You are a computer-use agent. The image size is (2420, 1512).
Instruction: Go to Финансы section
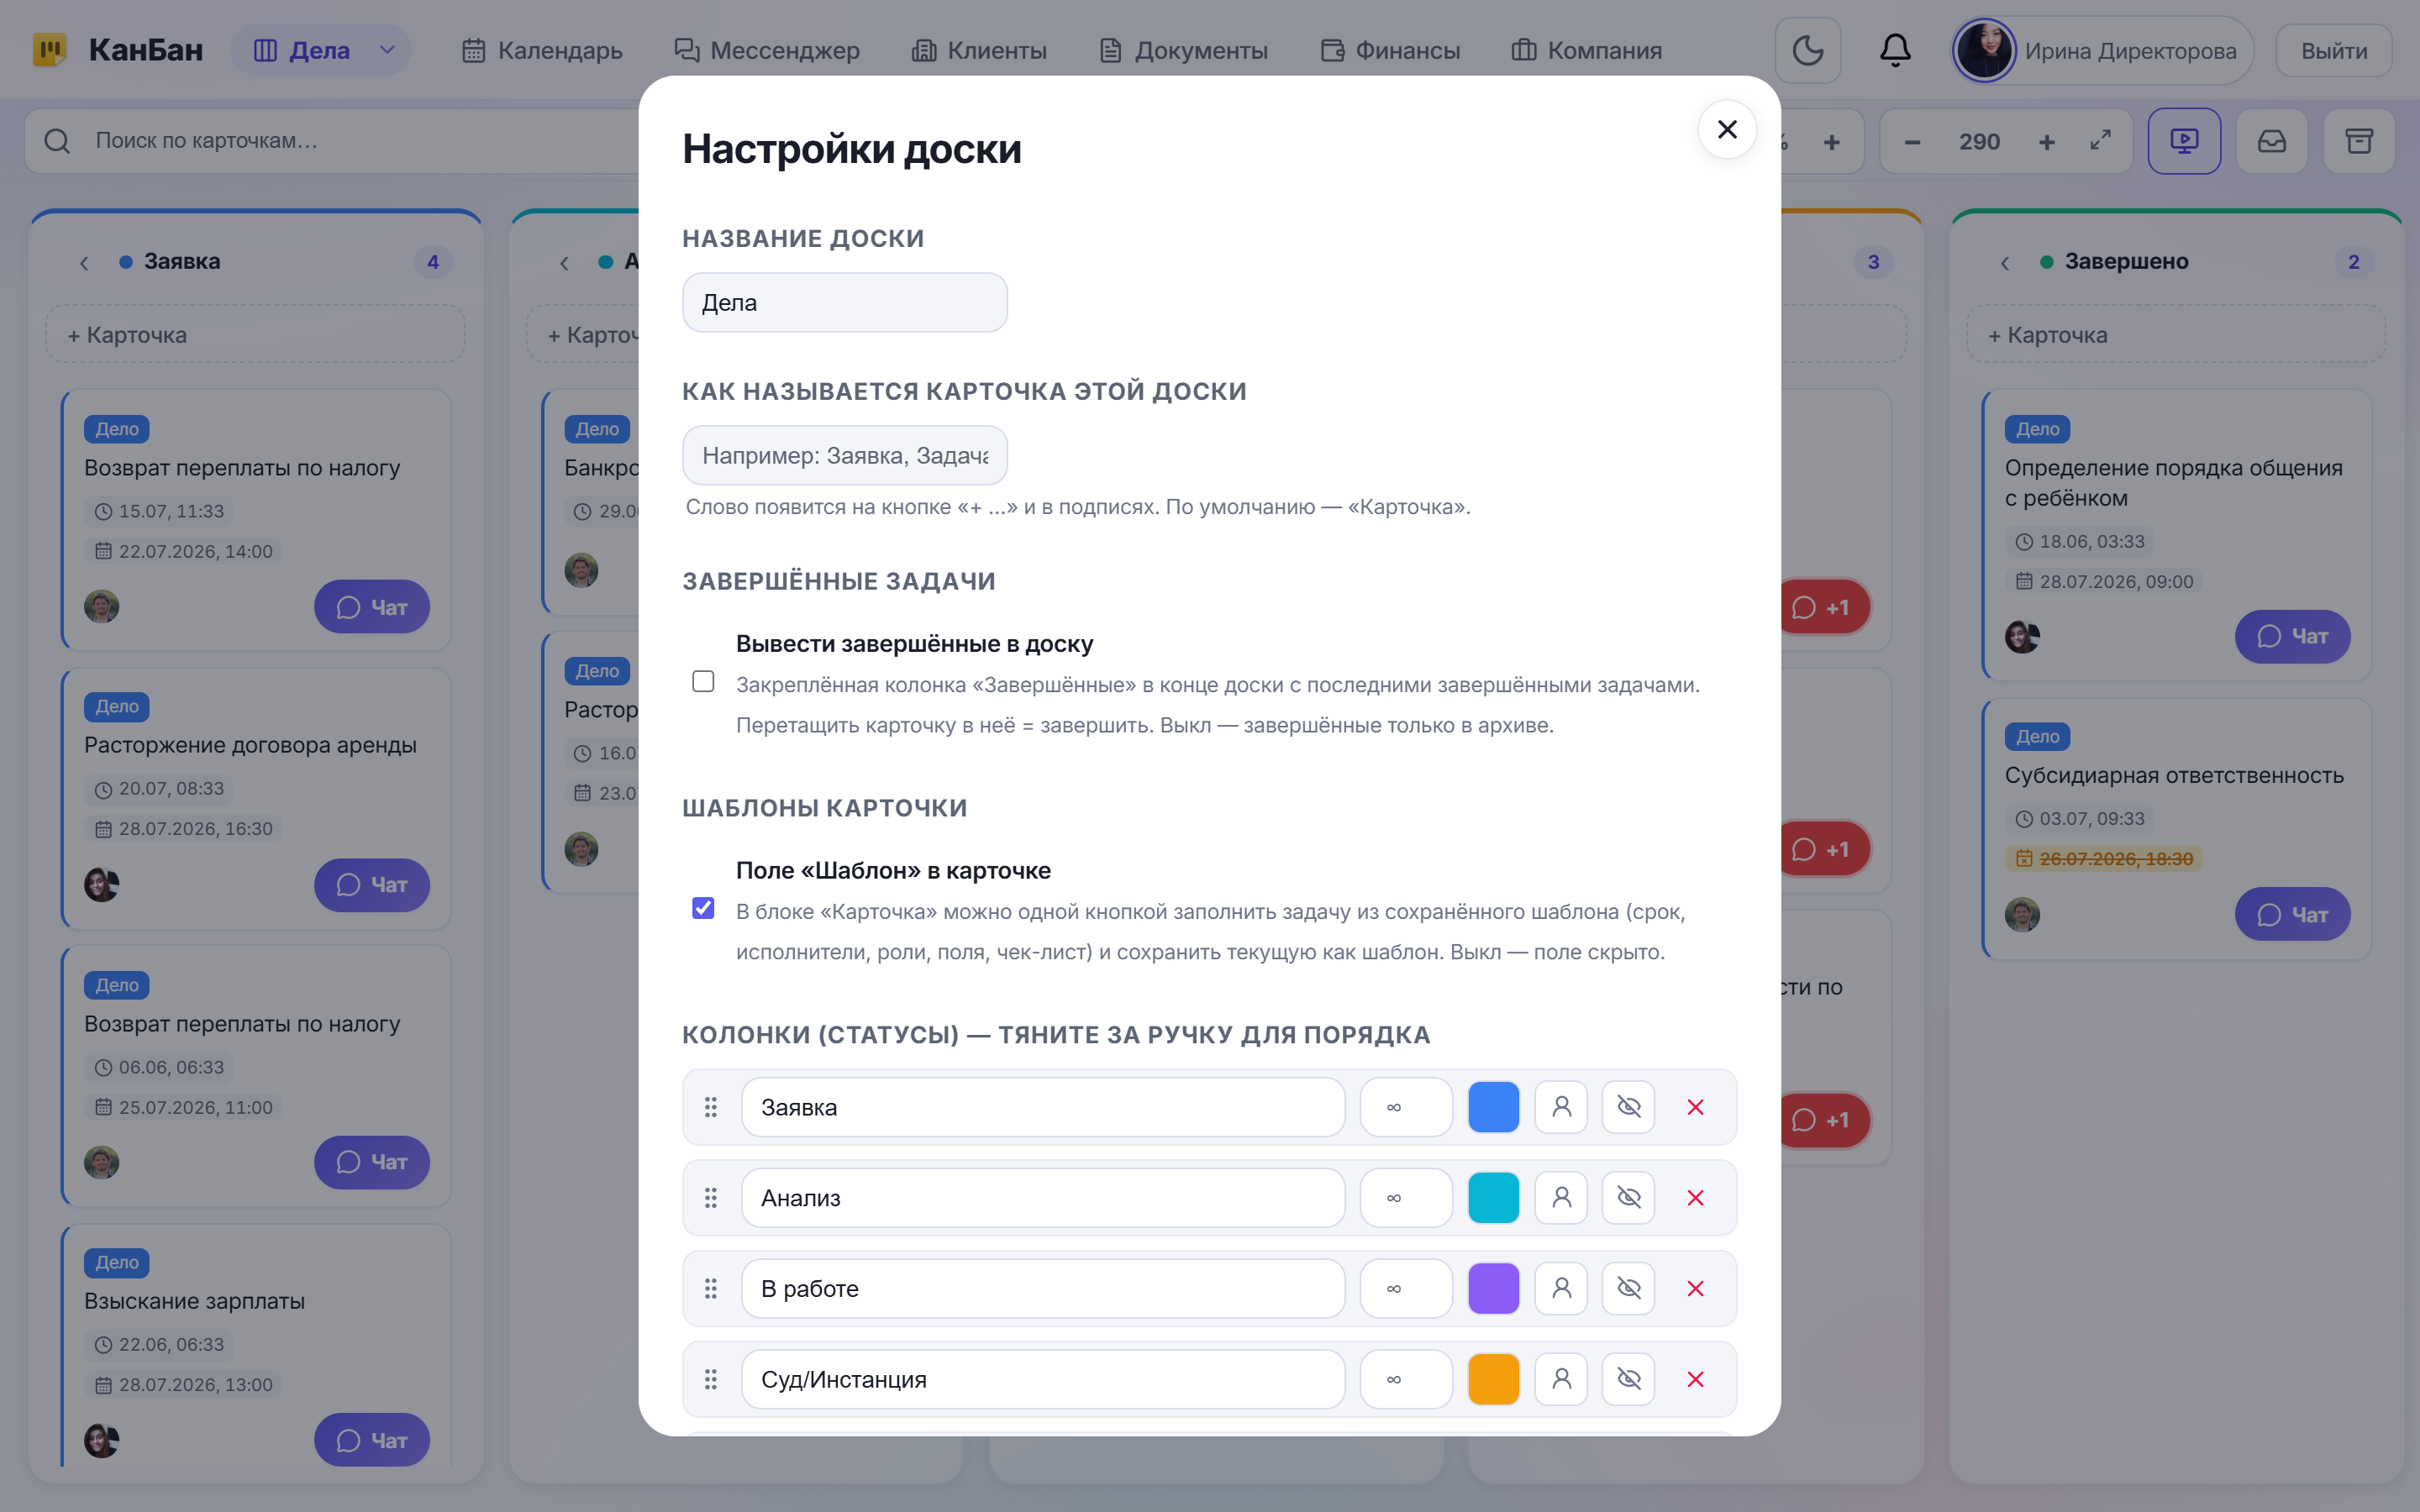pyautogui.click(x=1390, y=50)
